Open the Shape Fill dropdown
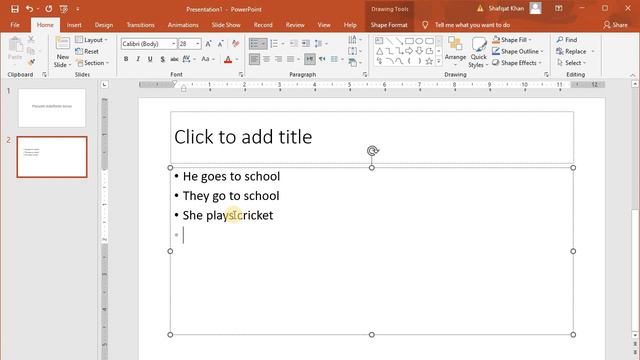Image resolution: width=640 pixels, height=360 pixels. point(512,40)
